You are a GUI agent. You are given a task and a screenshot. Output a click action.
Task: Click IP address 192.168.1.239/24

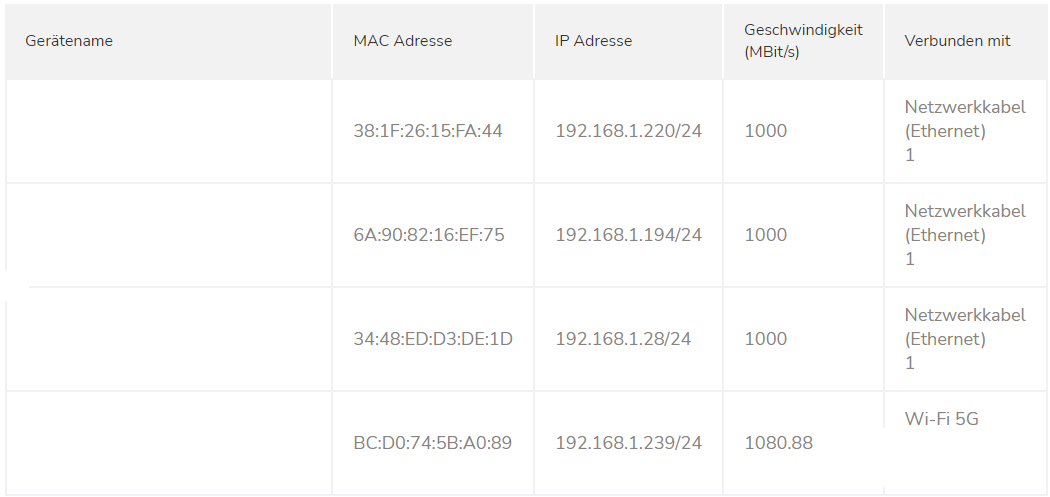[x=628, y=442]
